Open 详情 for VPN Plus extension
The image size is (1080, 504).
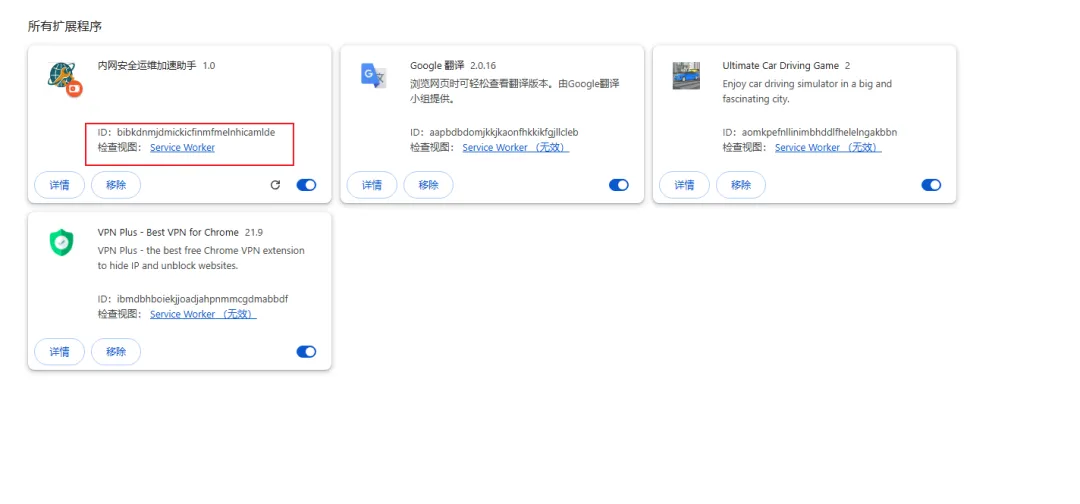[59, 351]
